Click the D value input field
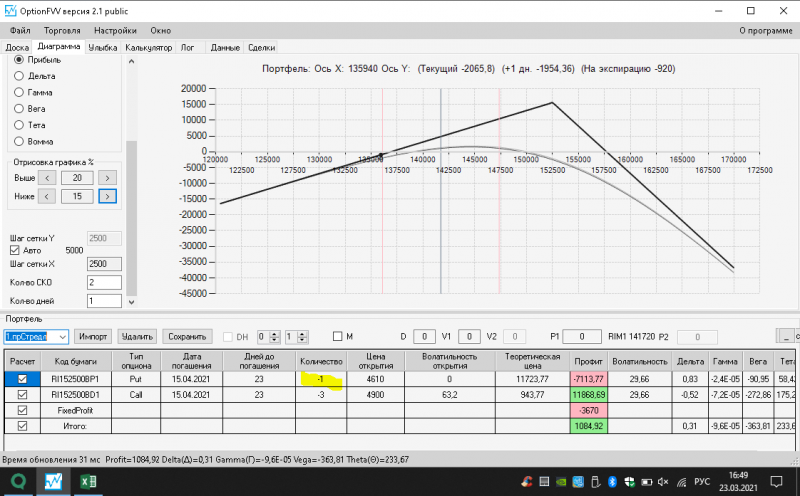The image size is (800, 496). 423,336
